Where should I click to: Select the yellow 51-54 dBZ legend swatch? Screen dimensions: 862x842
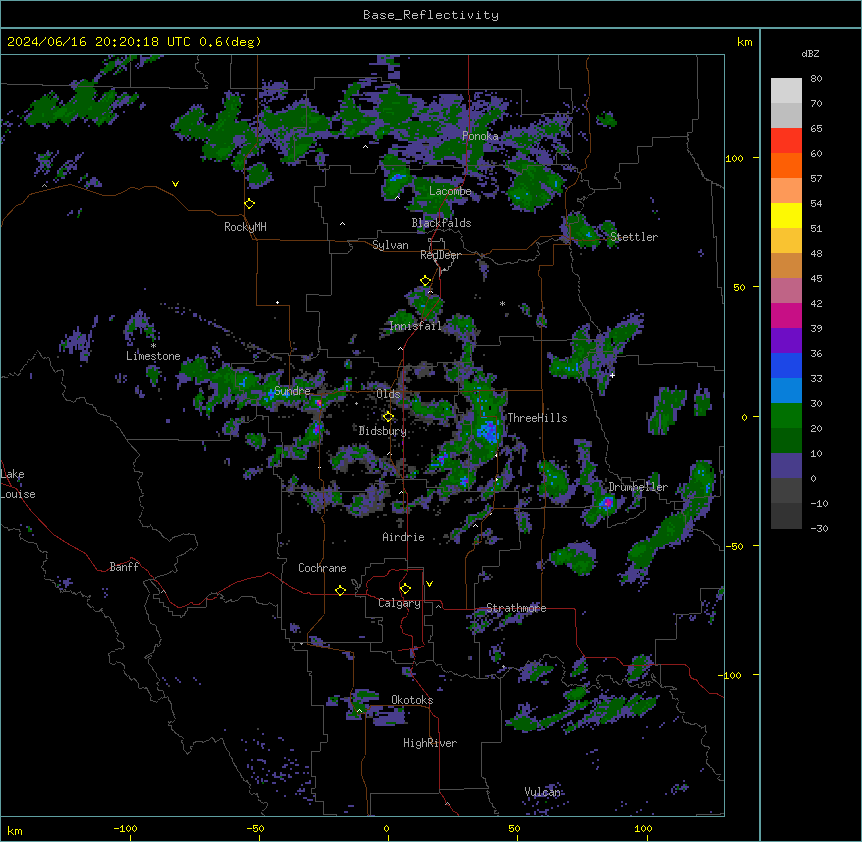coord(786,215)
